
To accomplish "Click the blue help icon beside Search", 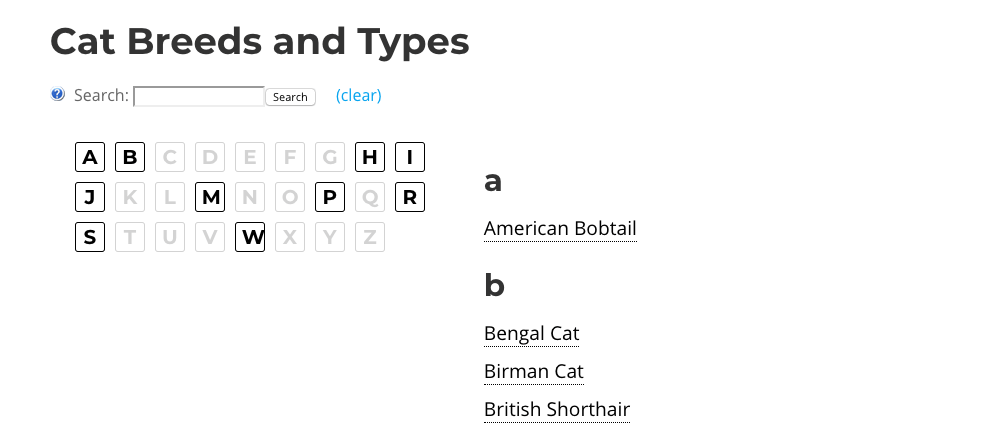I will click(x=58, y=95).
